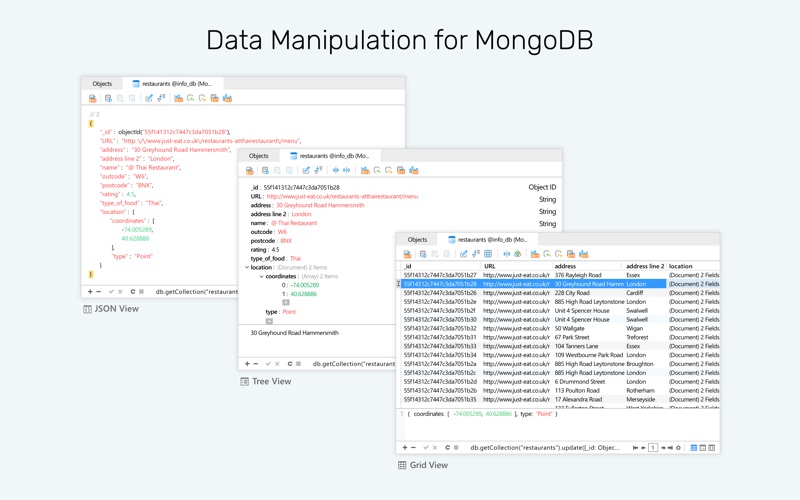Collapse the coordinates node in Tree View
This screenshot has height=500, width=800.
[x=261, y=277]
